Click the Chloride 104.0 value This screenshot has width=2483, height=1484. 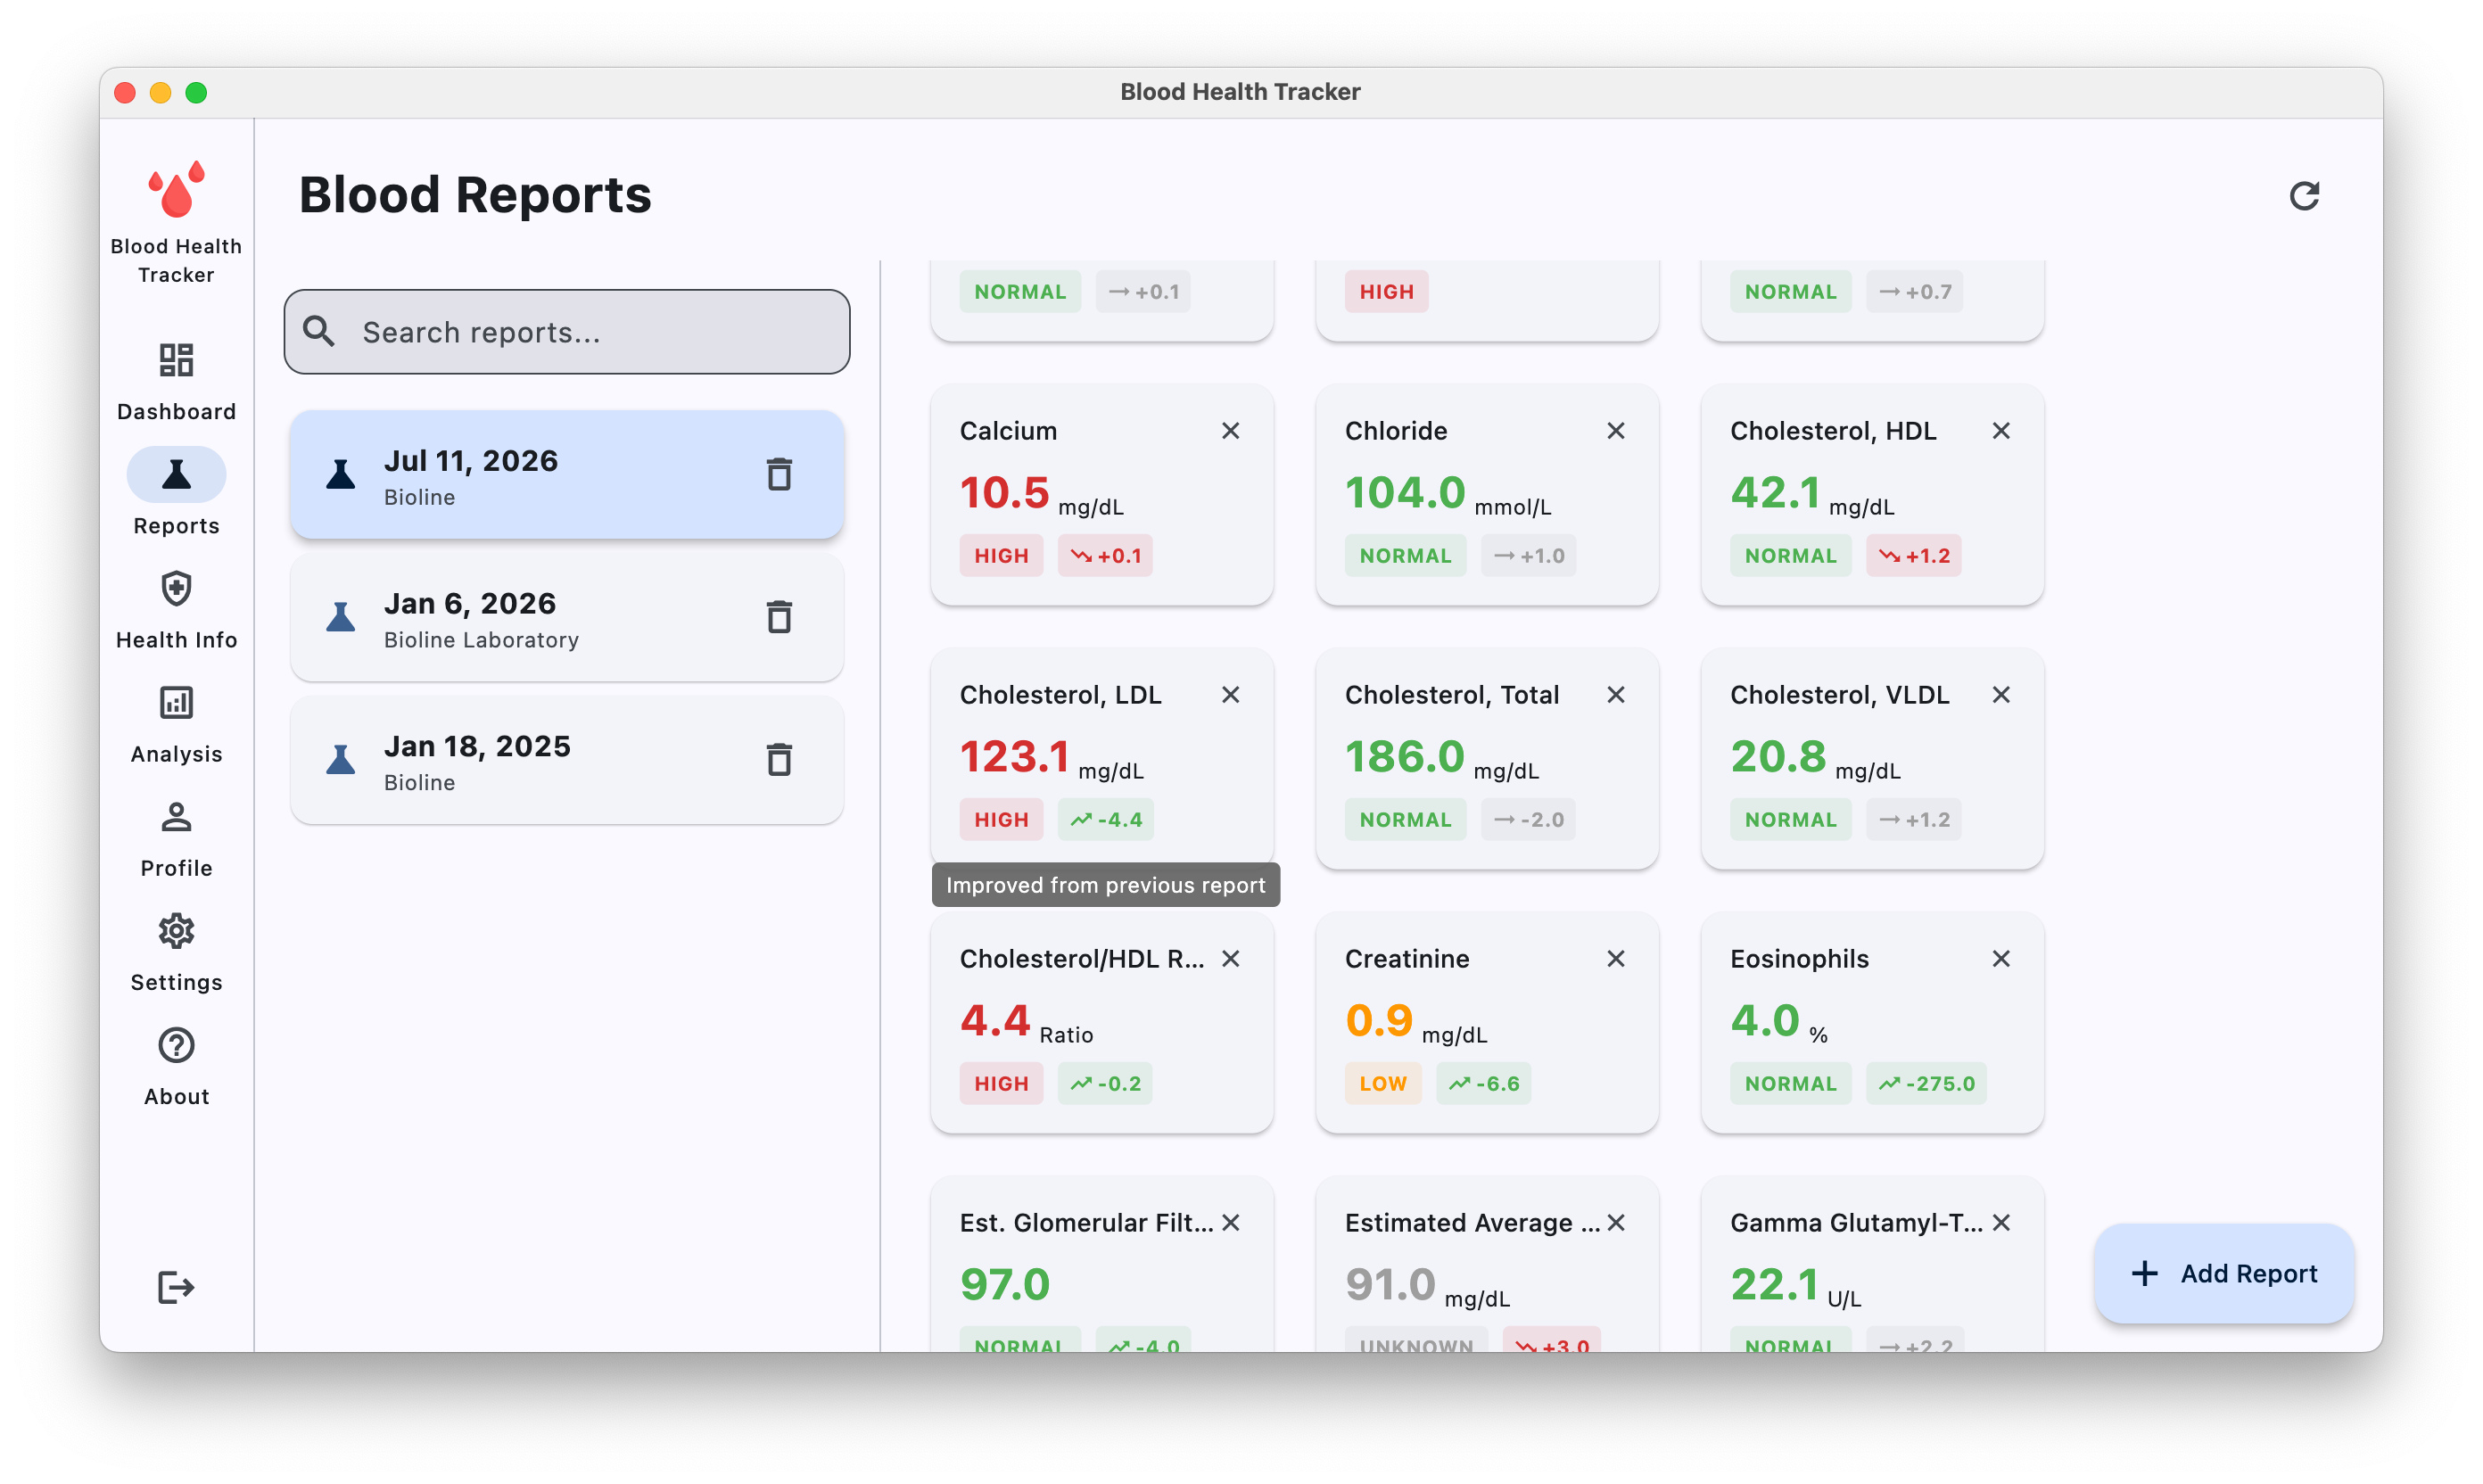pyautogui.click(x=1405, y=493)
